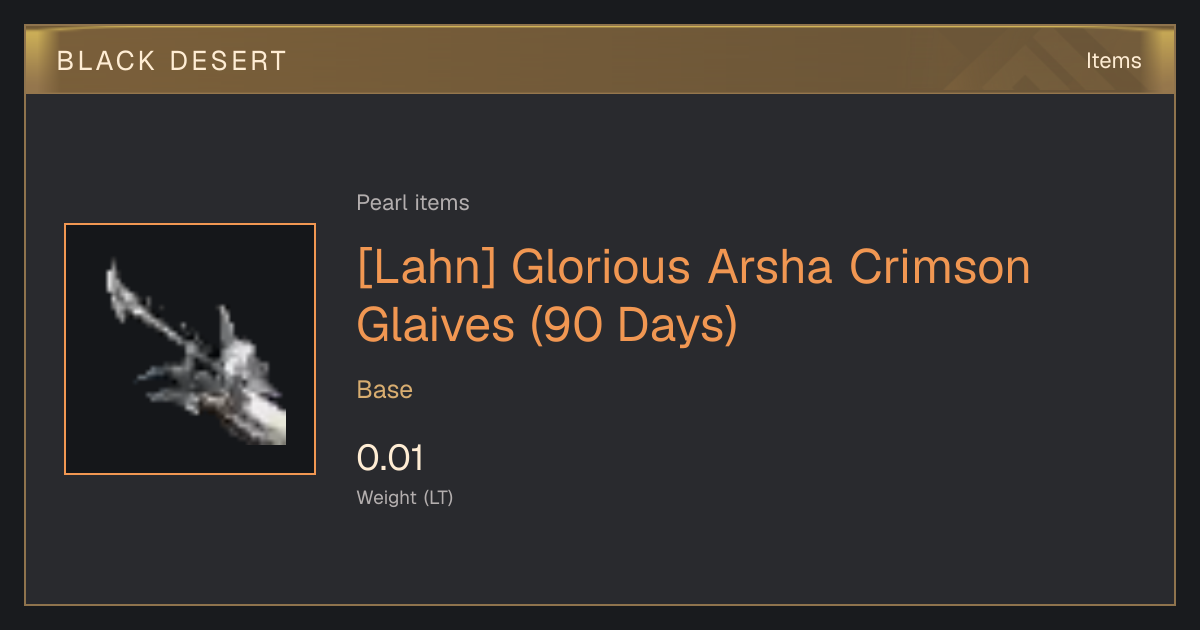The height and width of the screenshot is (630, 1200).
Task: Click the word Glaives in the title
Action: coord(435,325)
